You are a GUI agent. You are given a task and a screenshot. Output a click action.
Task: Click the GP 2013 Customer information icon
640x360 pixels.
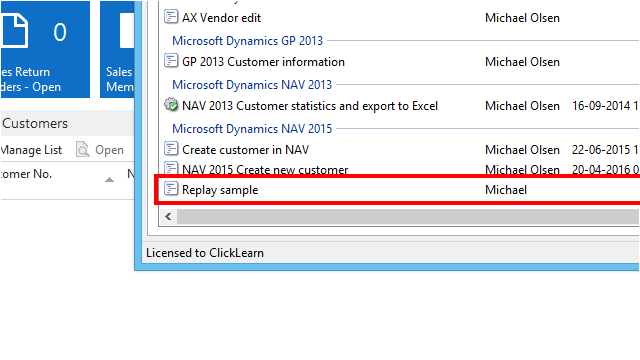tap(171, 61)
